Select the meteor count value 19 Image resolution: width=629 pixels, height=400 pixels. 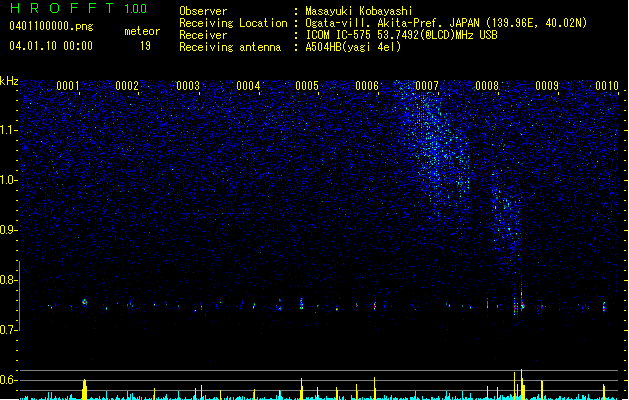(145, 46)
